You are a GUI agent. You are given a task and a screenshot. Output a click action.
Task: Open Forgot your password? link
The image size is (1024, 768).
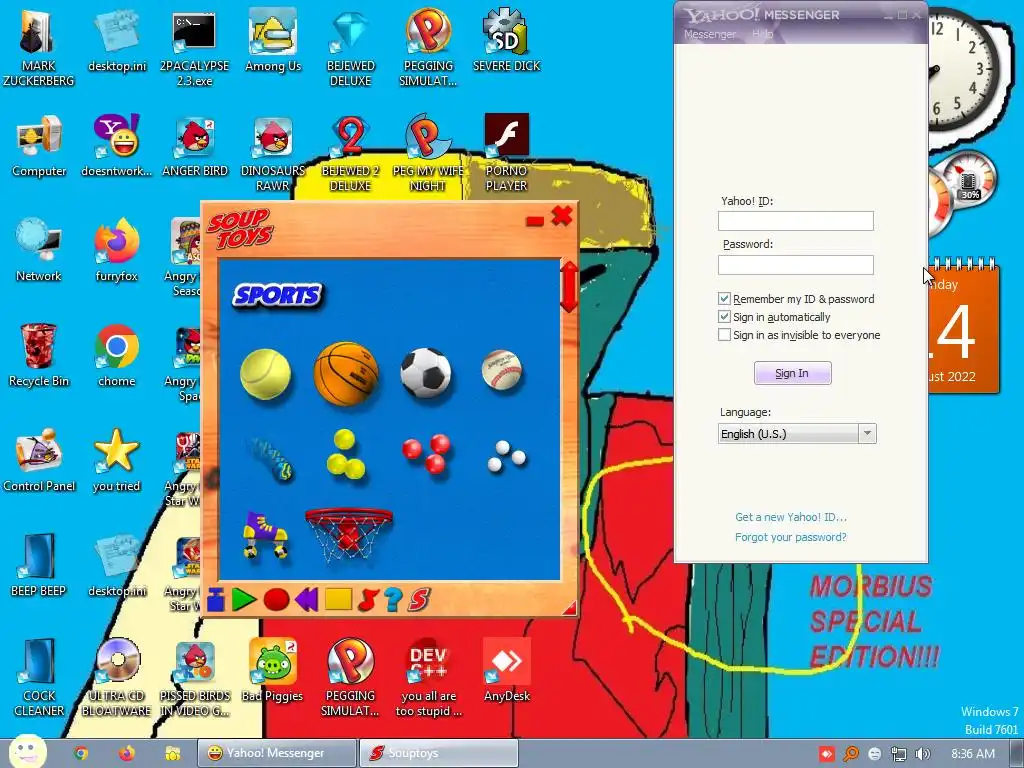791,537
